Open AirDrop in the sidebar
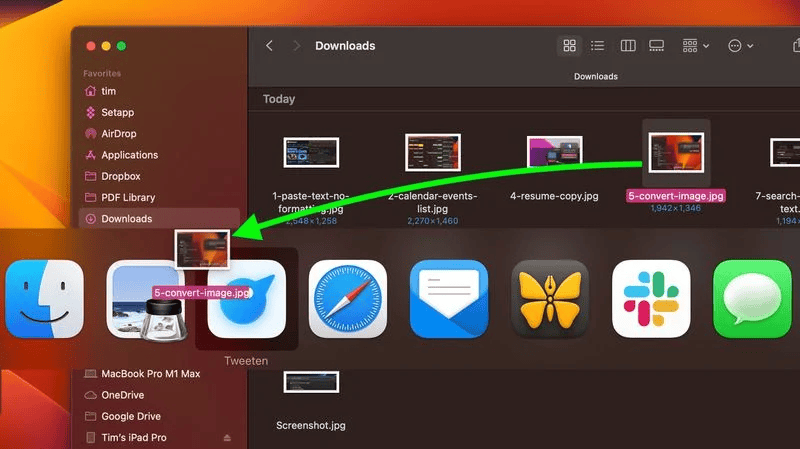 (119, 134)
